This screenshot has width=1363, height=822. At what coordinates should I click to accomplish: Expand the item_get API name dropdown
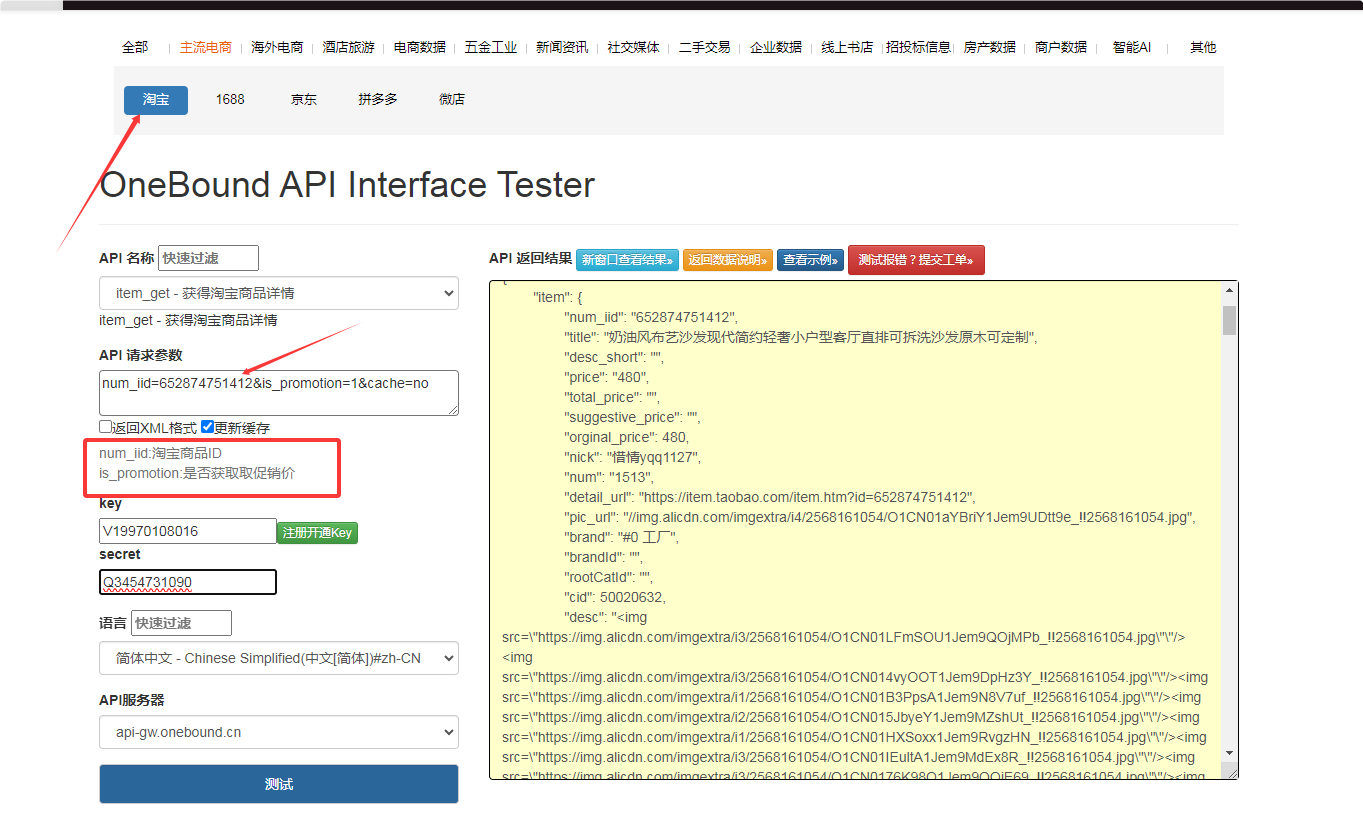[279, 293]
